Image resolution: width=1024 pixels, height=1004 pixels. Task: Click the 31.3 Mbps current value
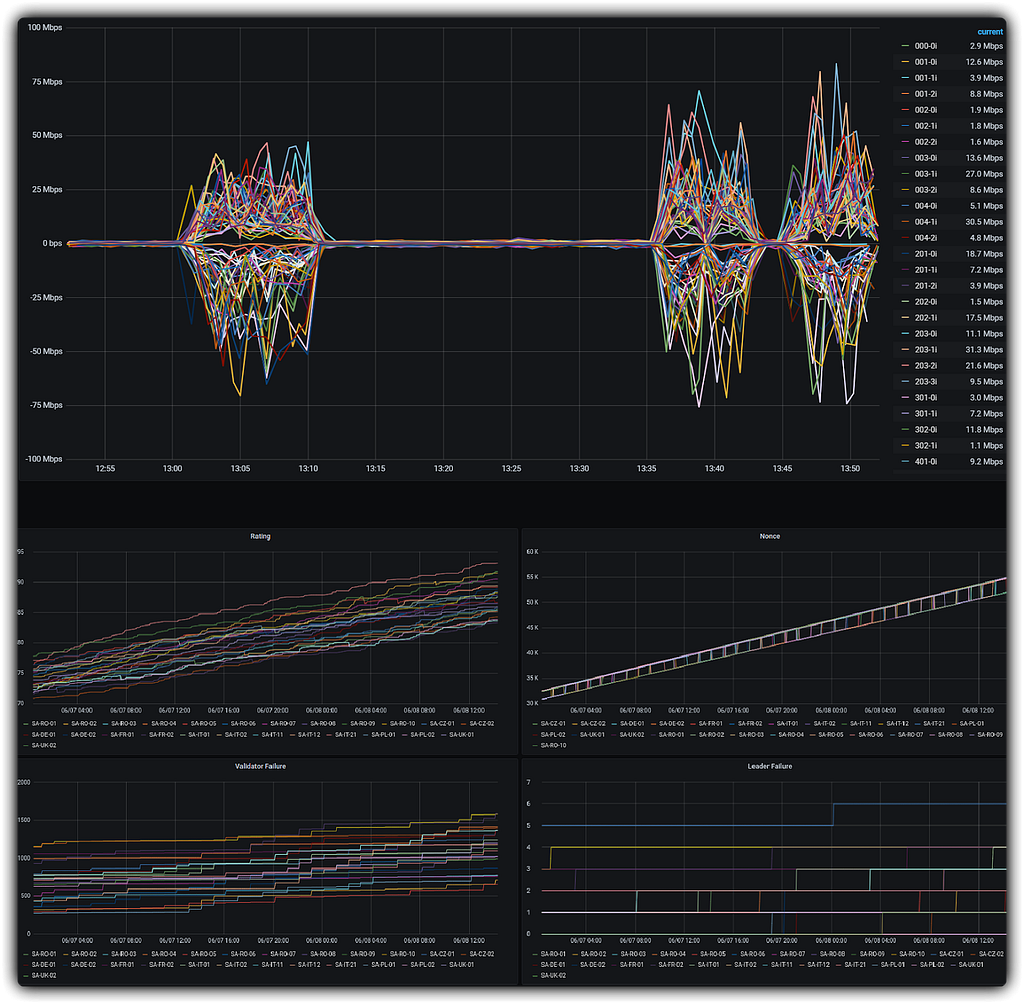click(x=984, y=350)
